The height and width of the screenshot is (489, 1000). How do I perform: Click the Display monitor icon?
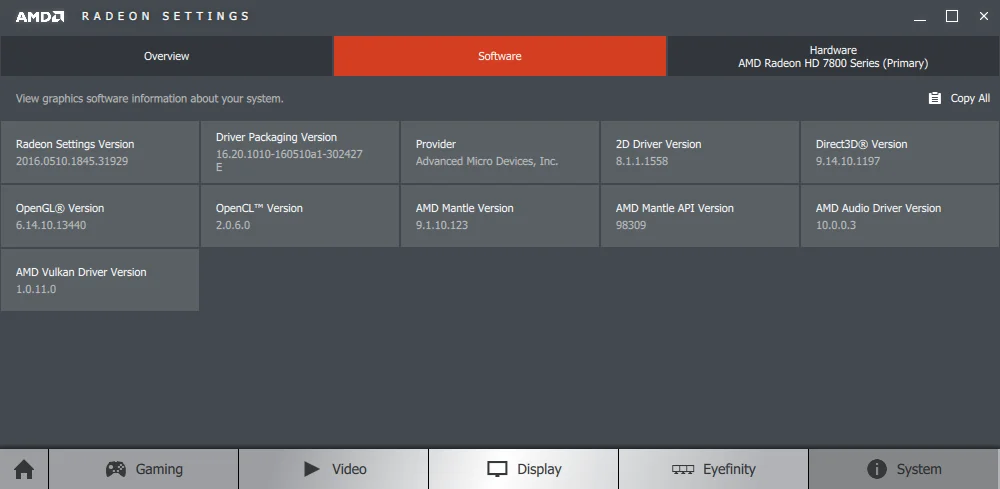(497, 469)
